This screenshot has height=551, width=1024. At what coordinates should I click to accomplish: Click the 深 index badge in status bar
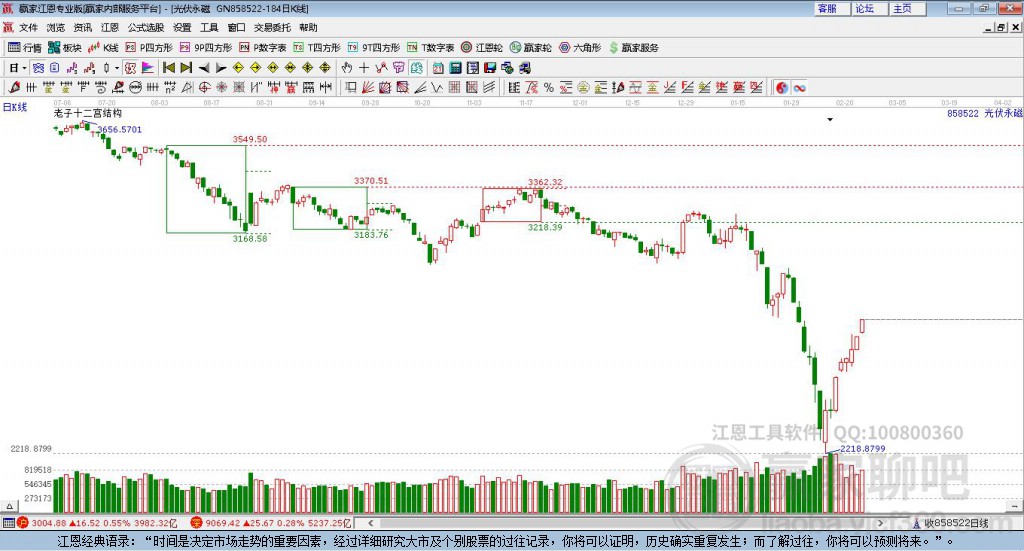point(196,523)
